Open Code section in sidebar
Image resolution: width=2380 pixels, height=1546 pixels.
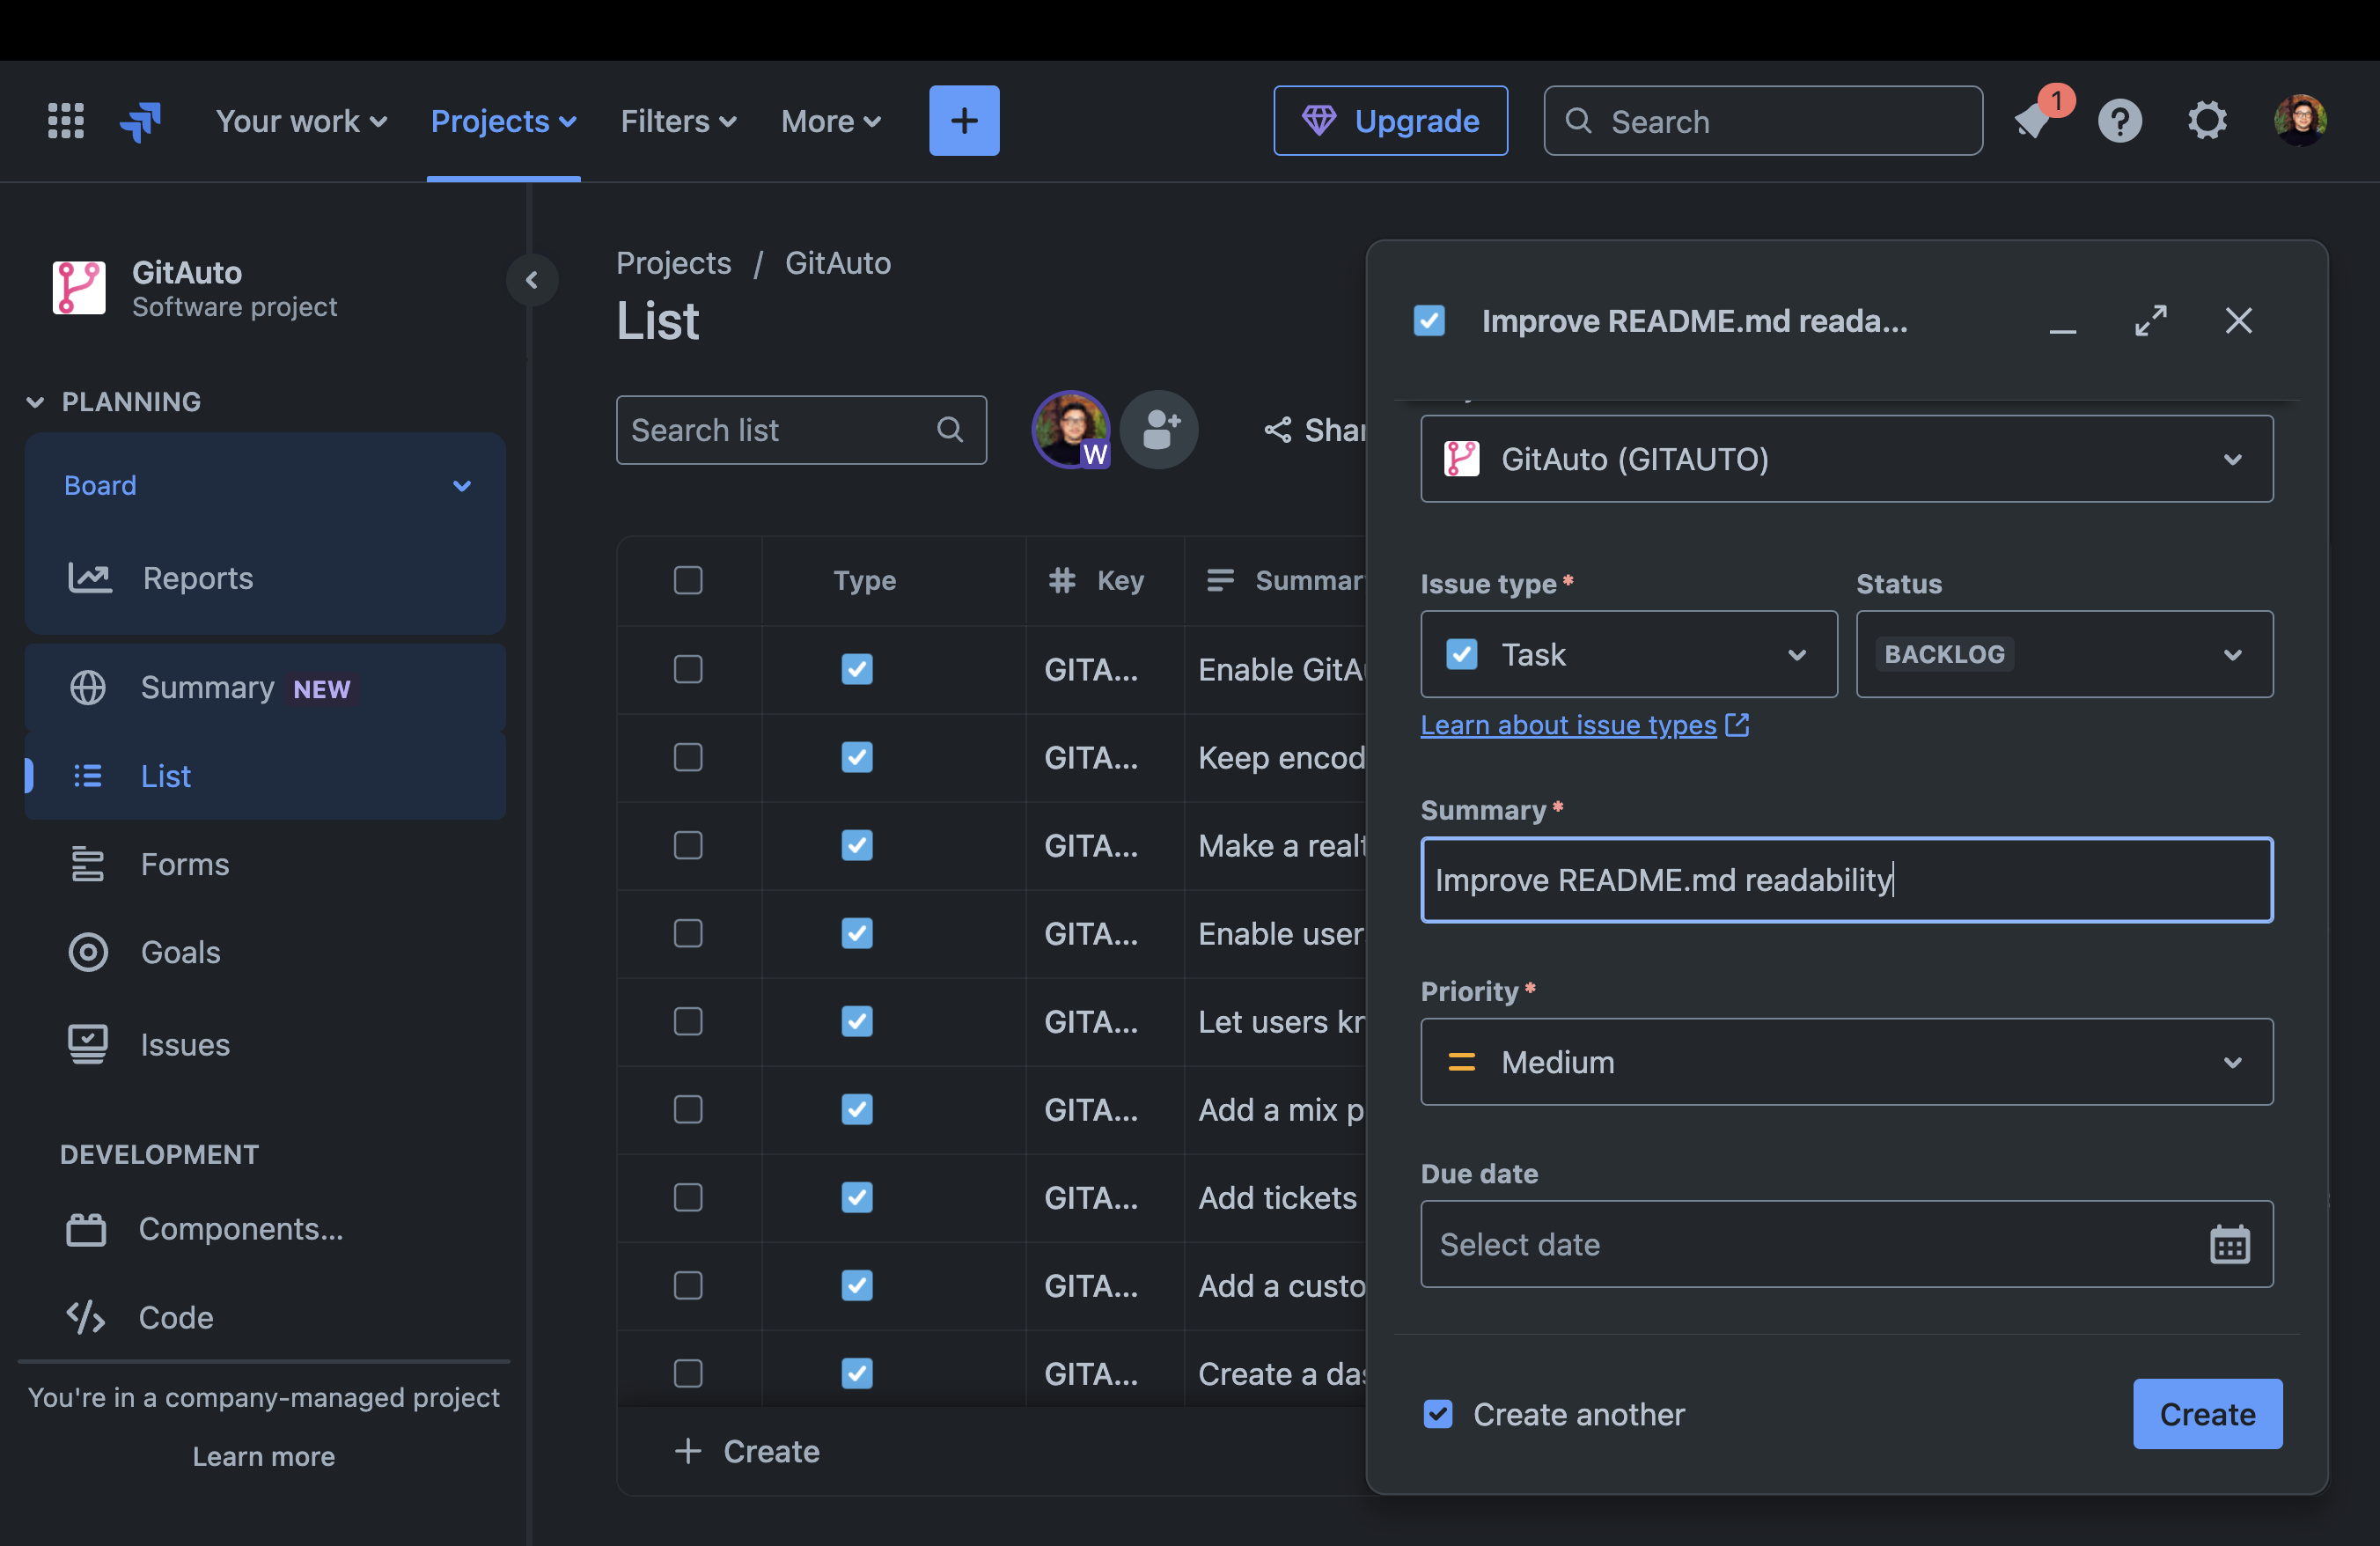[x=175, y=1314]
